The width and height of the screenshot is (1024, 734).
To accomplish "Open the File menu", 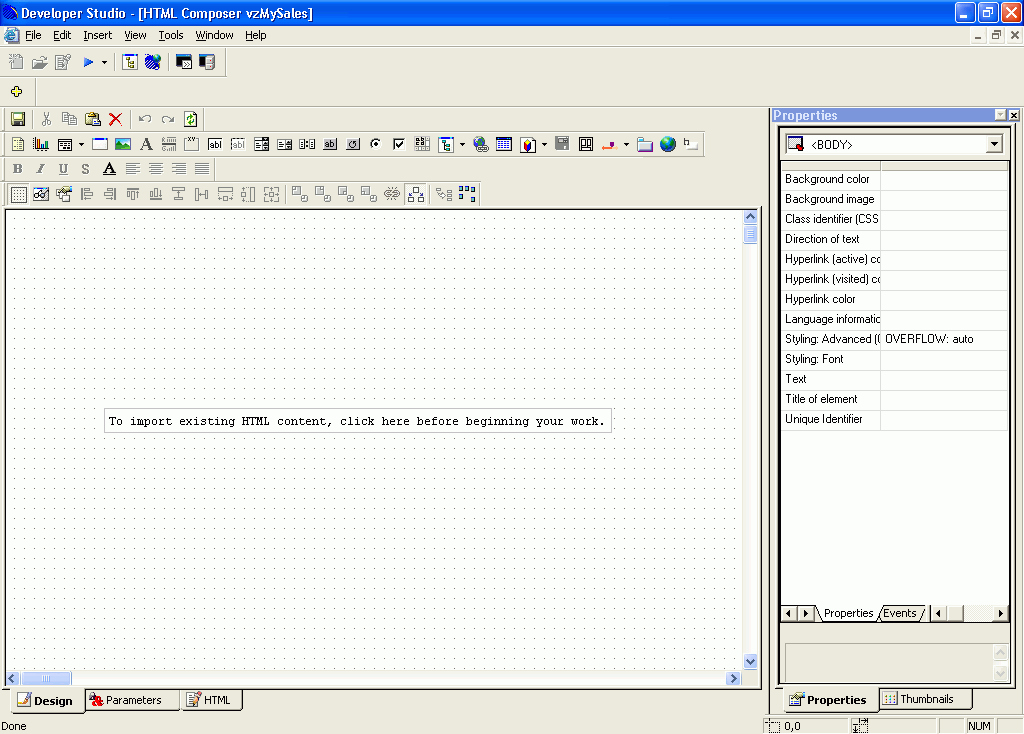I will 33,35.
